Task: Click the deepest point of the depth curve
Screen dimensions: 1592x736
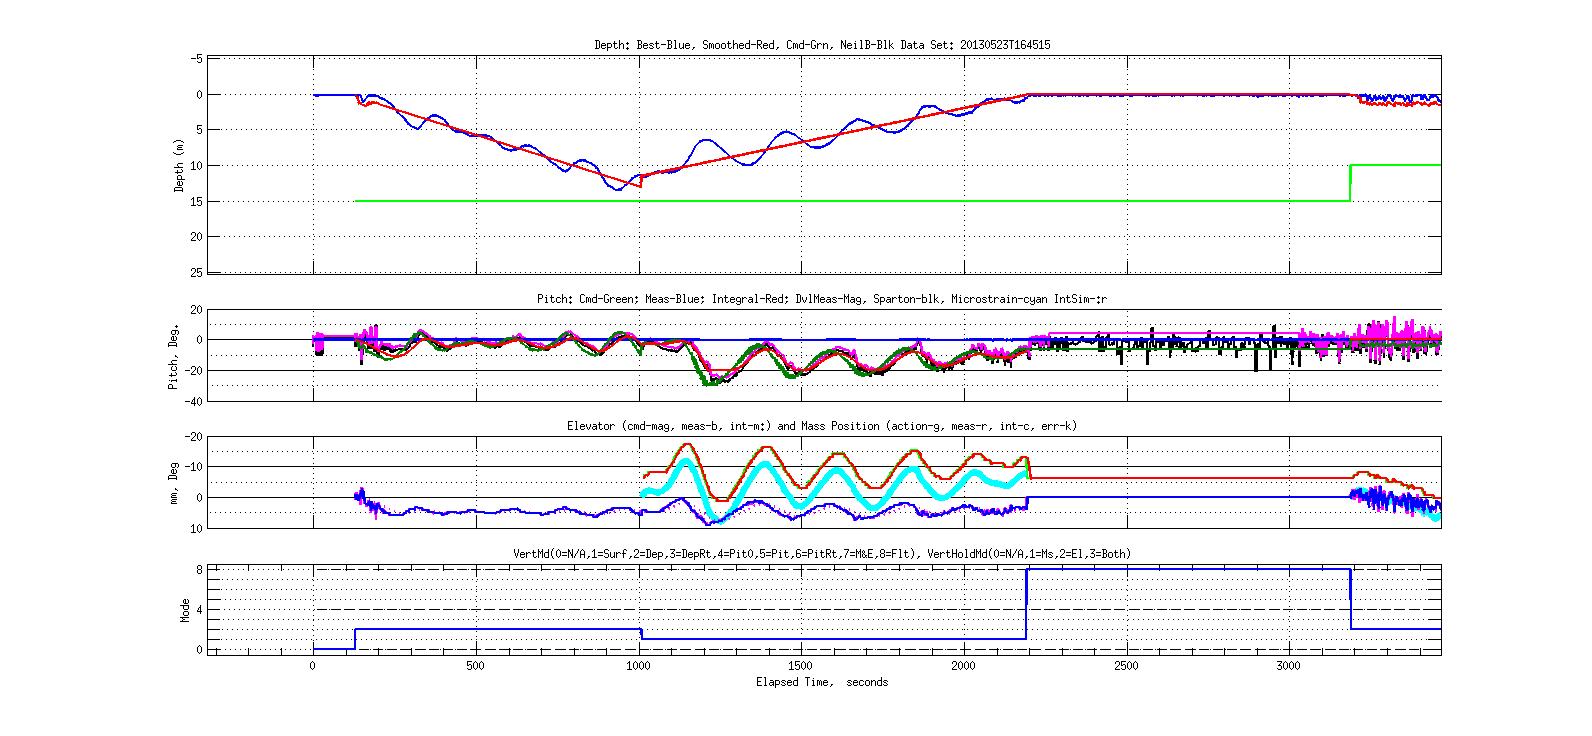Action: (x=619, y=189)
